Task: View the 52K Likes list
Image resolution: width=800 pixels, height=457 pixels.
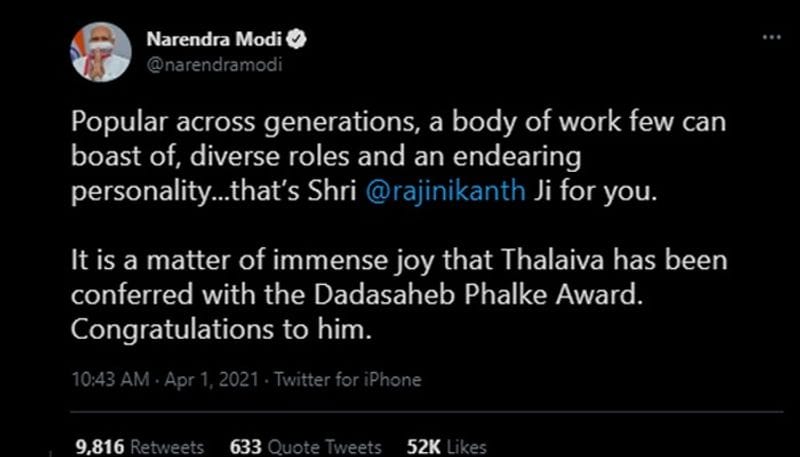Action: (x=446, y=447)
